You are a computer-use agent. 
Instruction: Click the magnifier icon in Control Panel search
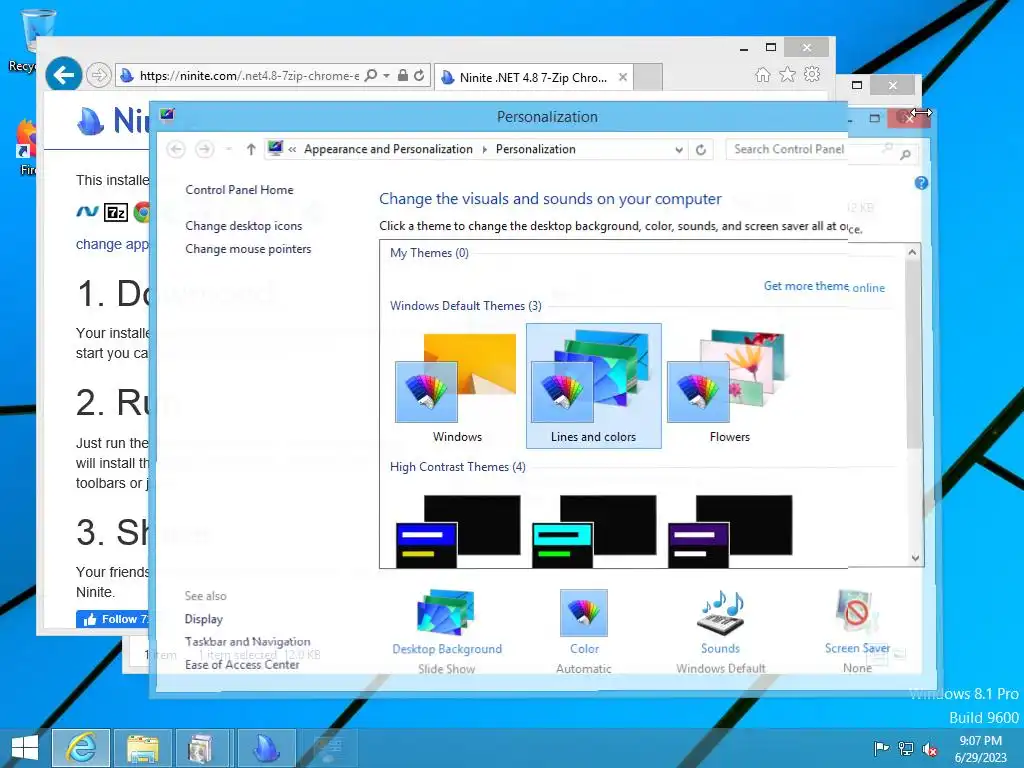coord(905,154)
